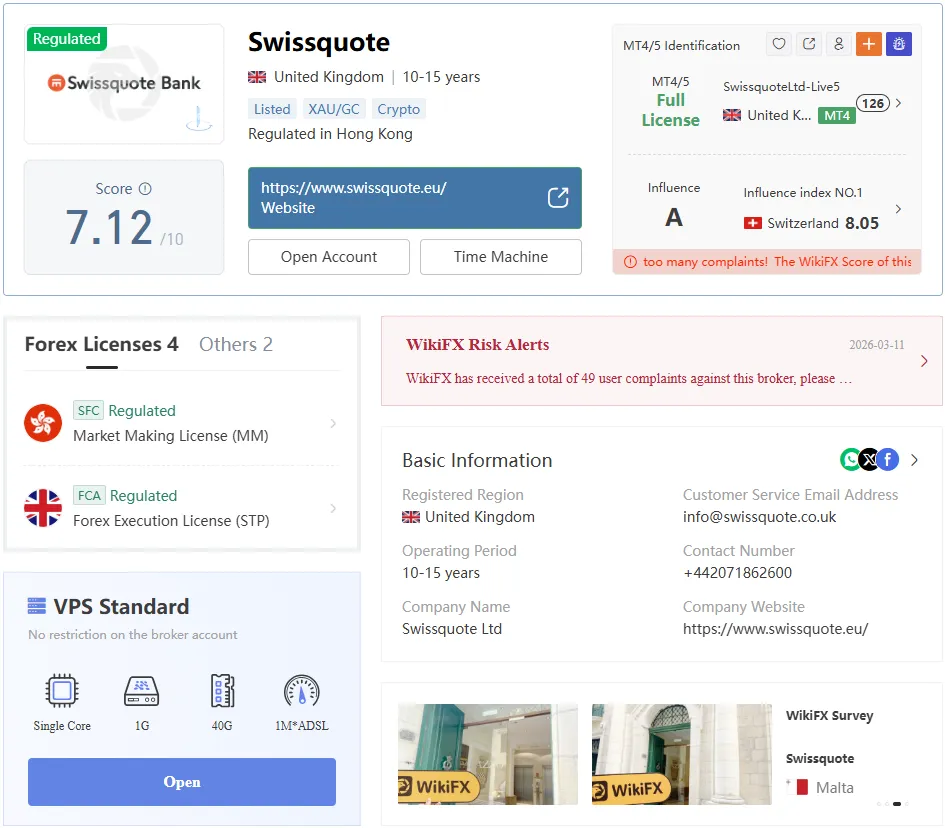Image resolution: width=945 pixels, height=828 pixels.
Task: Click the Swissquote Bank logo
Action: (124, 83)
